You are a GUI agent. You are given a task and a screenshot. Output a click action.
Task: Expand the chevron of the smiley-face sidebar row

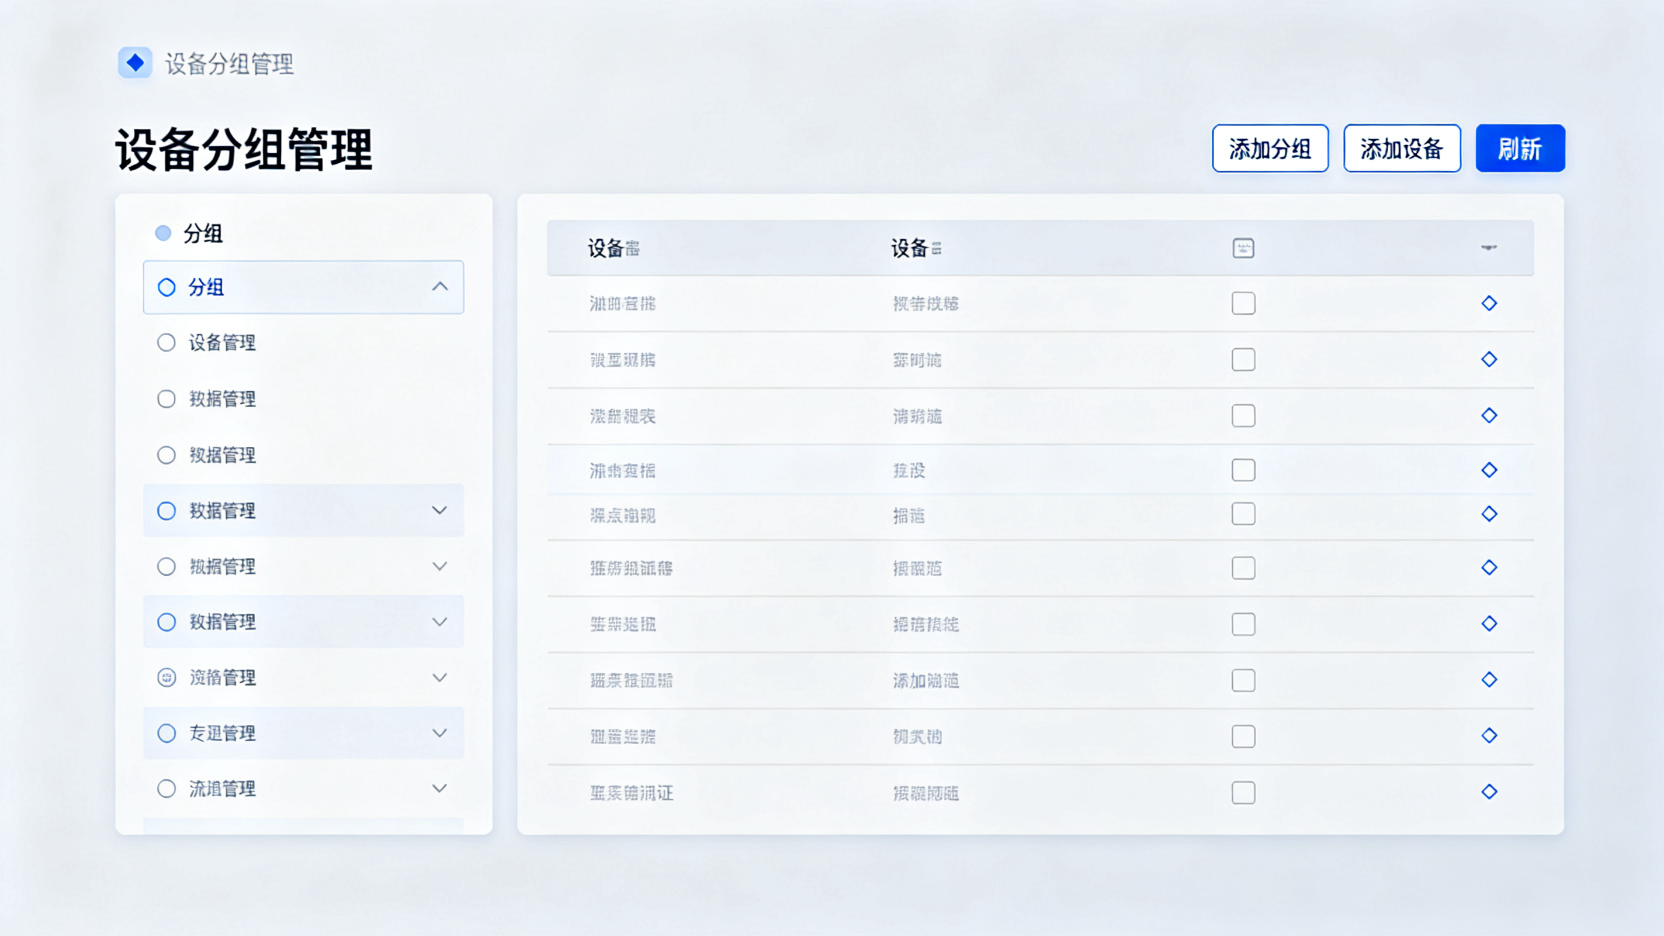[x=440, y=678]
